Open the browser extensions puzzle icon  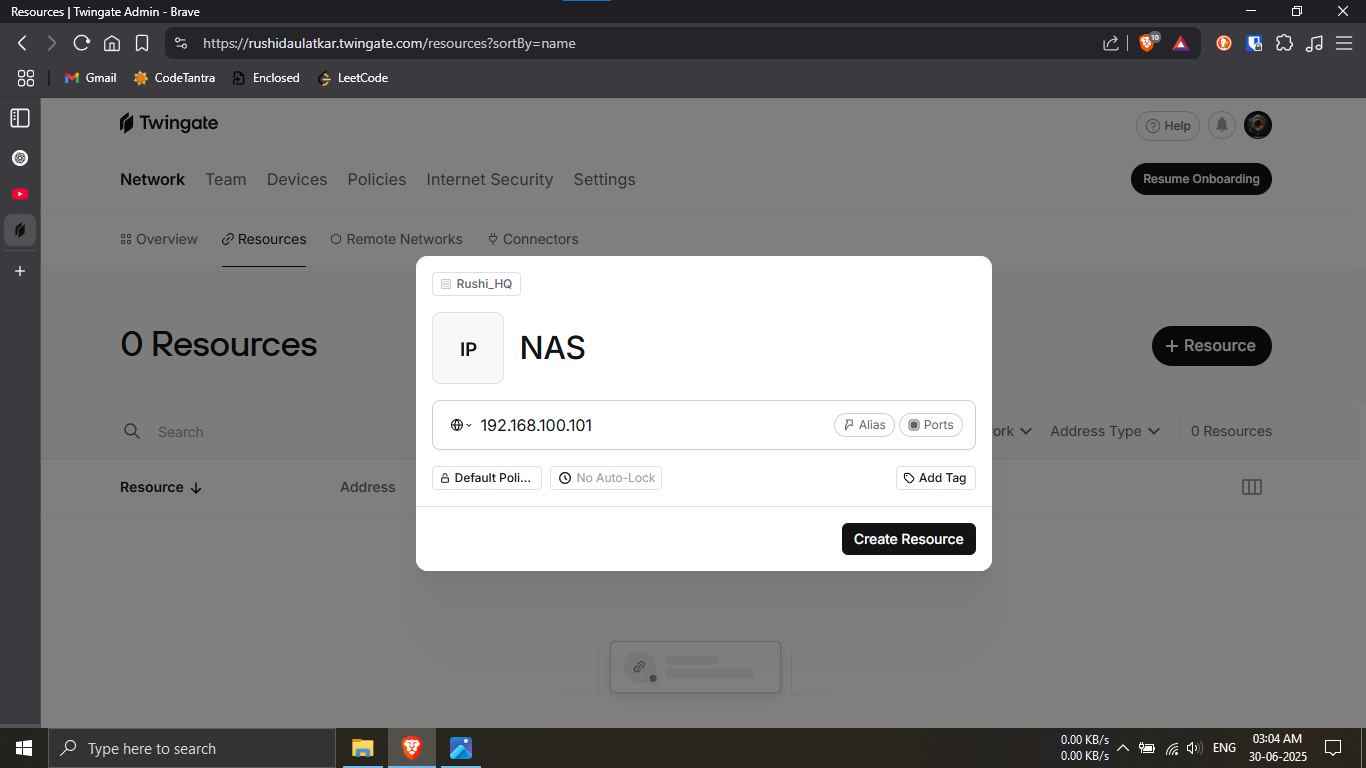pos(1284,43)
